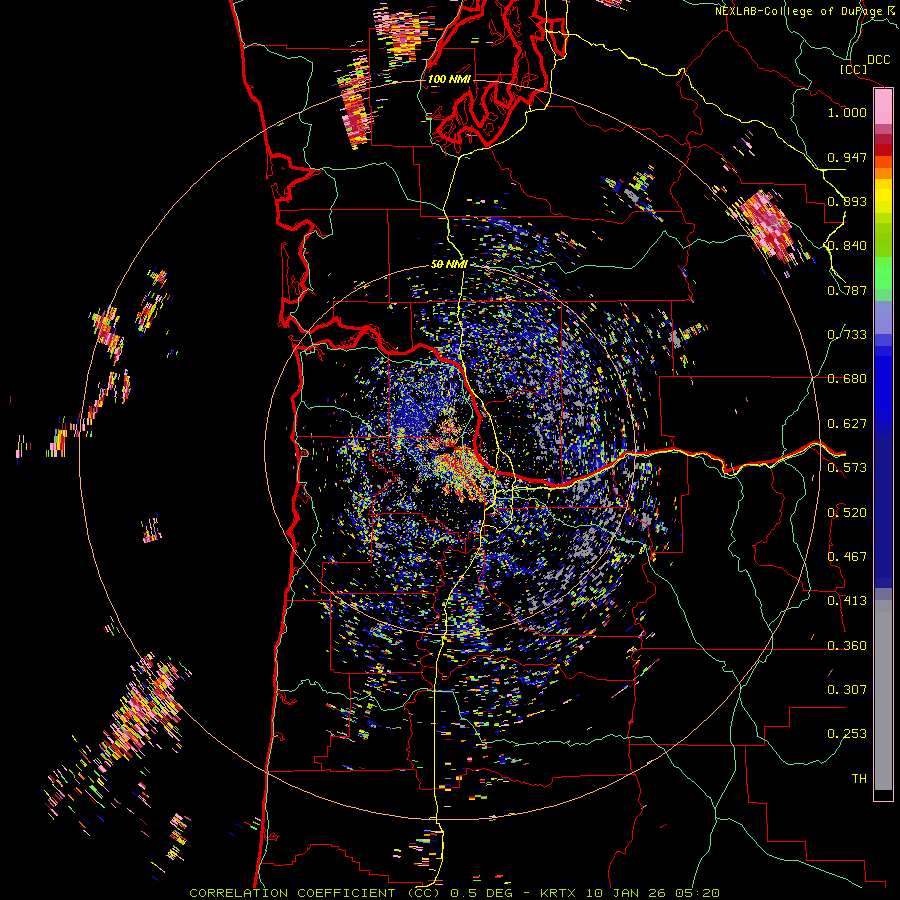The width and height of the screenshot is (900, 900).
Task: Click the 0.787 scale value
Action: (847, 290)
